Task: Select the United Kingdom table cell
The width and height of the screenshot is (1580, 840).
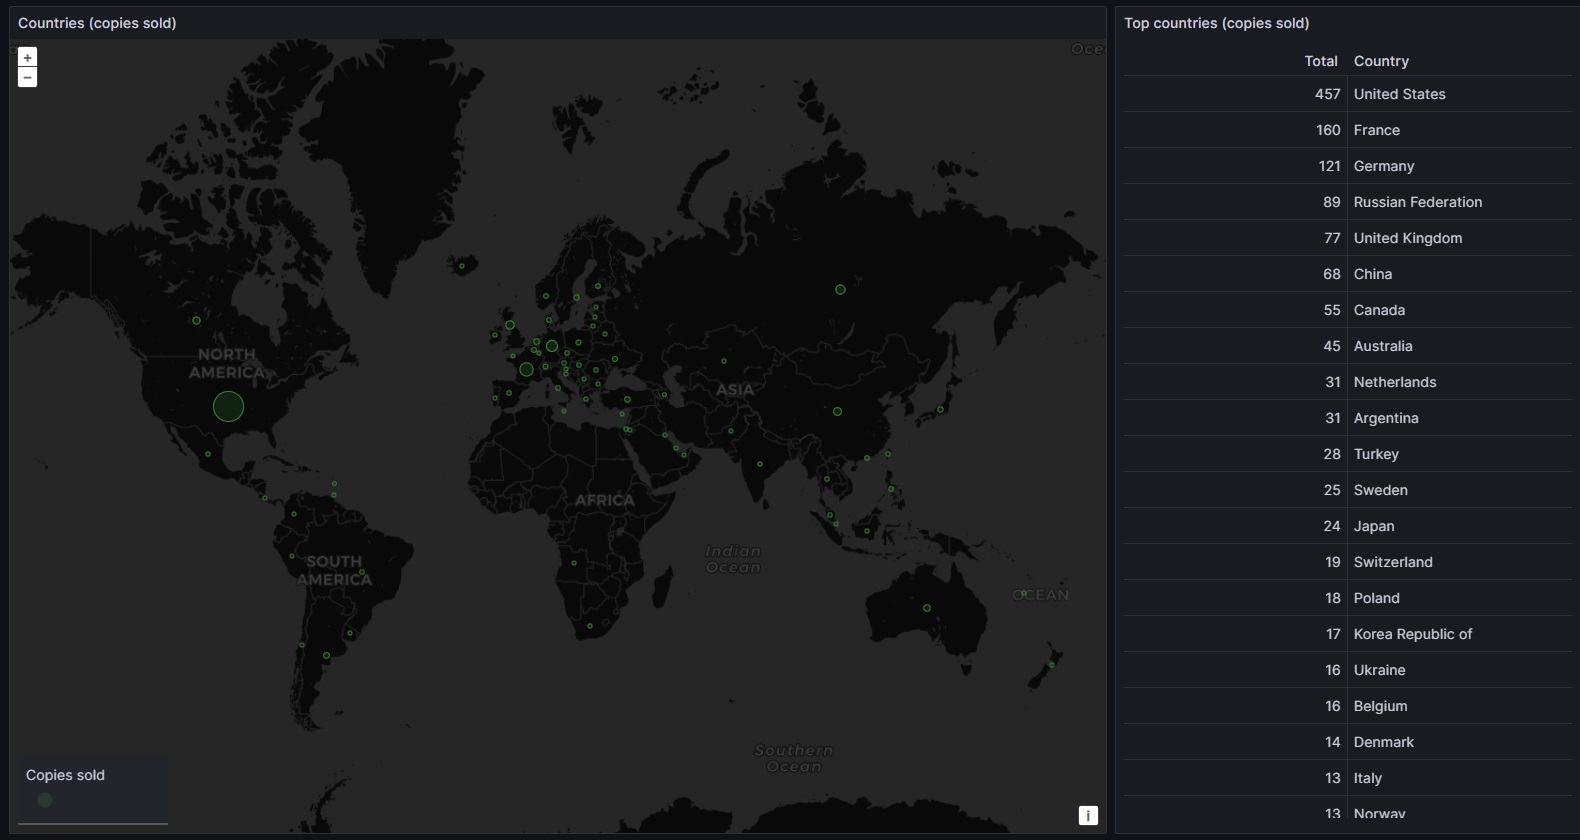Action: click(x=1459, y=238)
